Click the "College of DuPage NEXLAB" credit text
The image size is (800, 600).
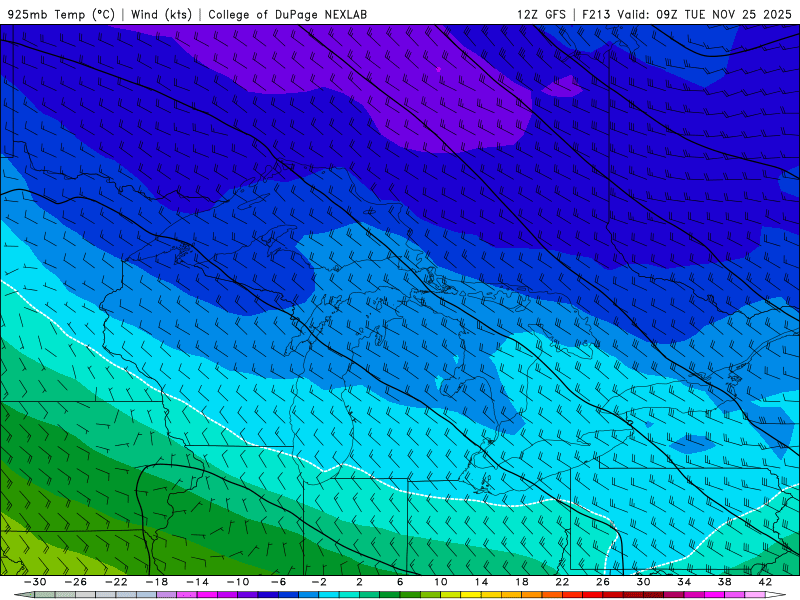pyautogui.click(x=287, y=14)
